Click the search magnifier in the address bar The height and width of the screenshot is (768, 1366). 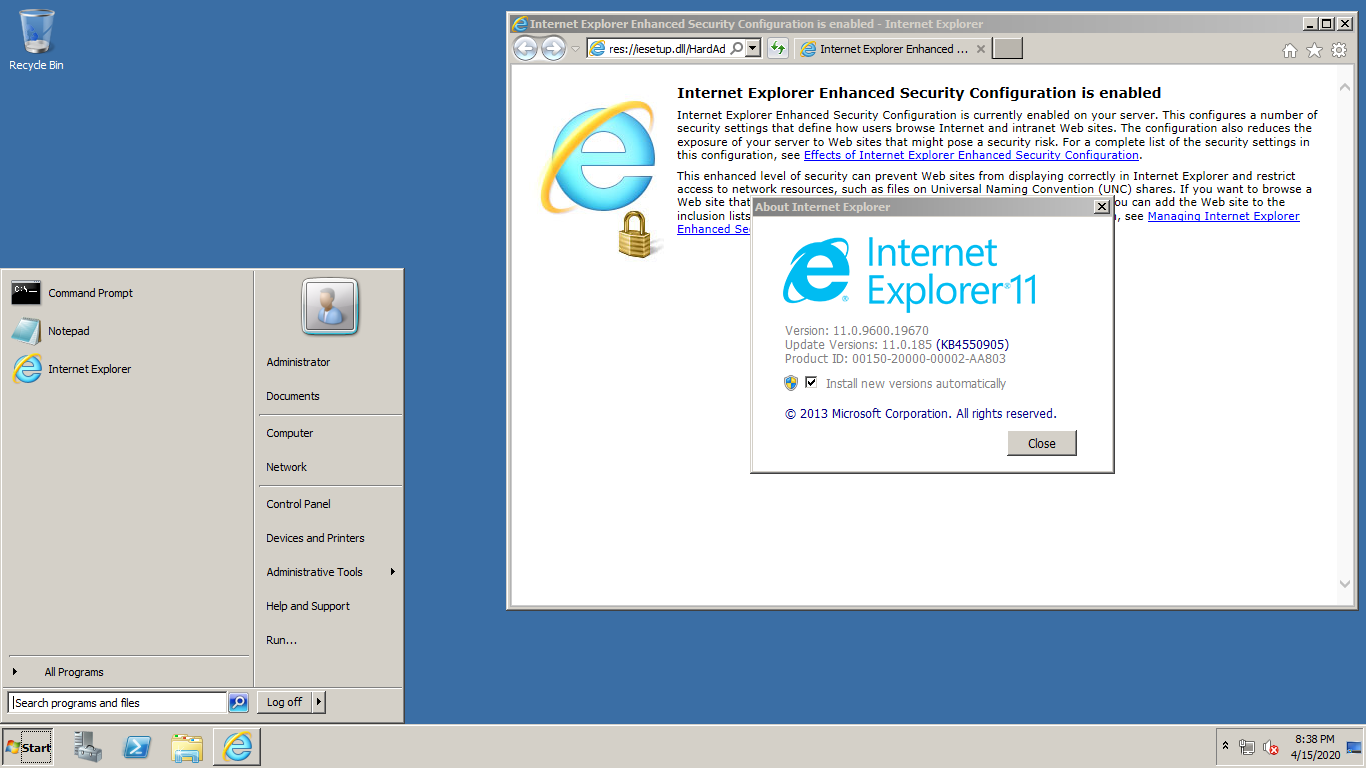pyautogui.click(x=736, y=48)
